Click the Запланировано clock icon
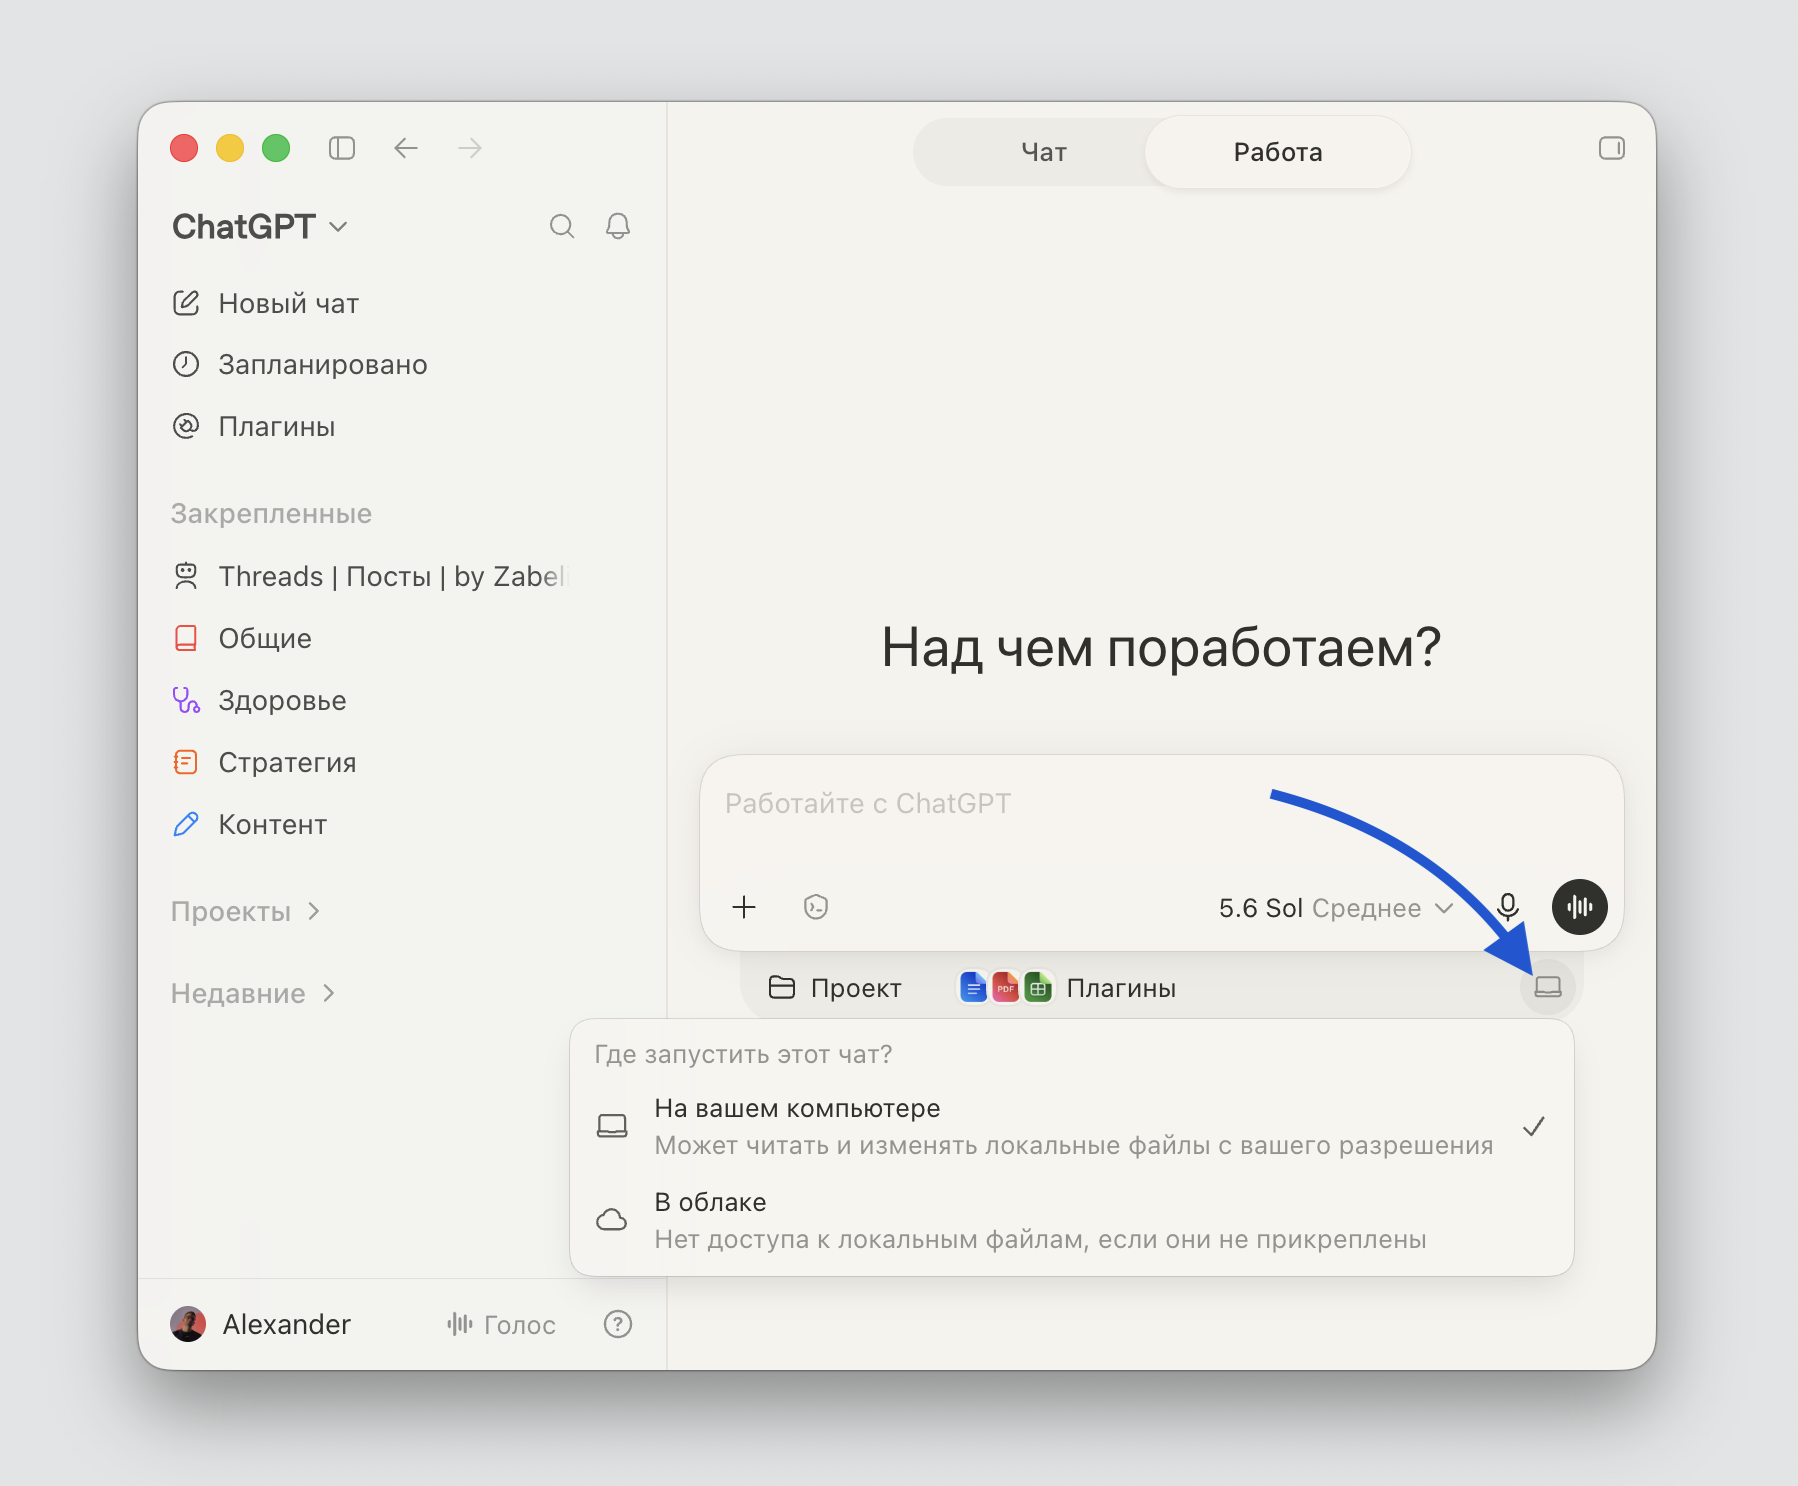The width and height of the screenshot is (1798, 1486). [186, 364]
